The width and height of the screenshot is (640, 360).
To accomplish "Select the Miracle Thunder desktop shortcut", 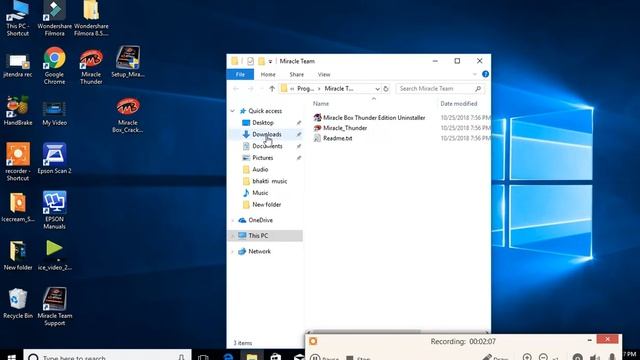I will pos(91,66).
